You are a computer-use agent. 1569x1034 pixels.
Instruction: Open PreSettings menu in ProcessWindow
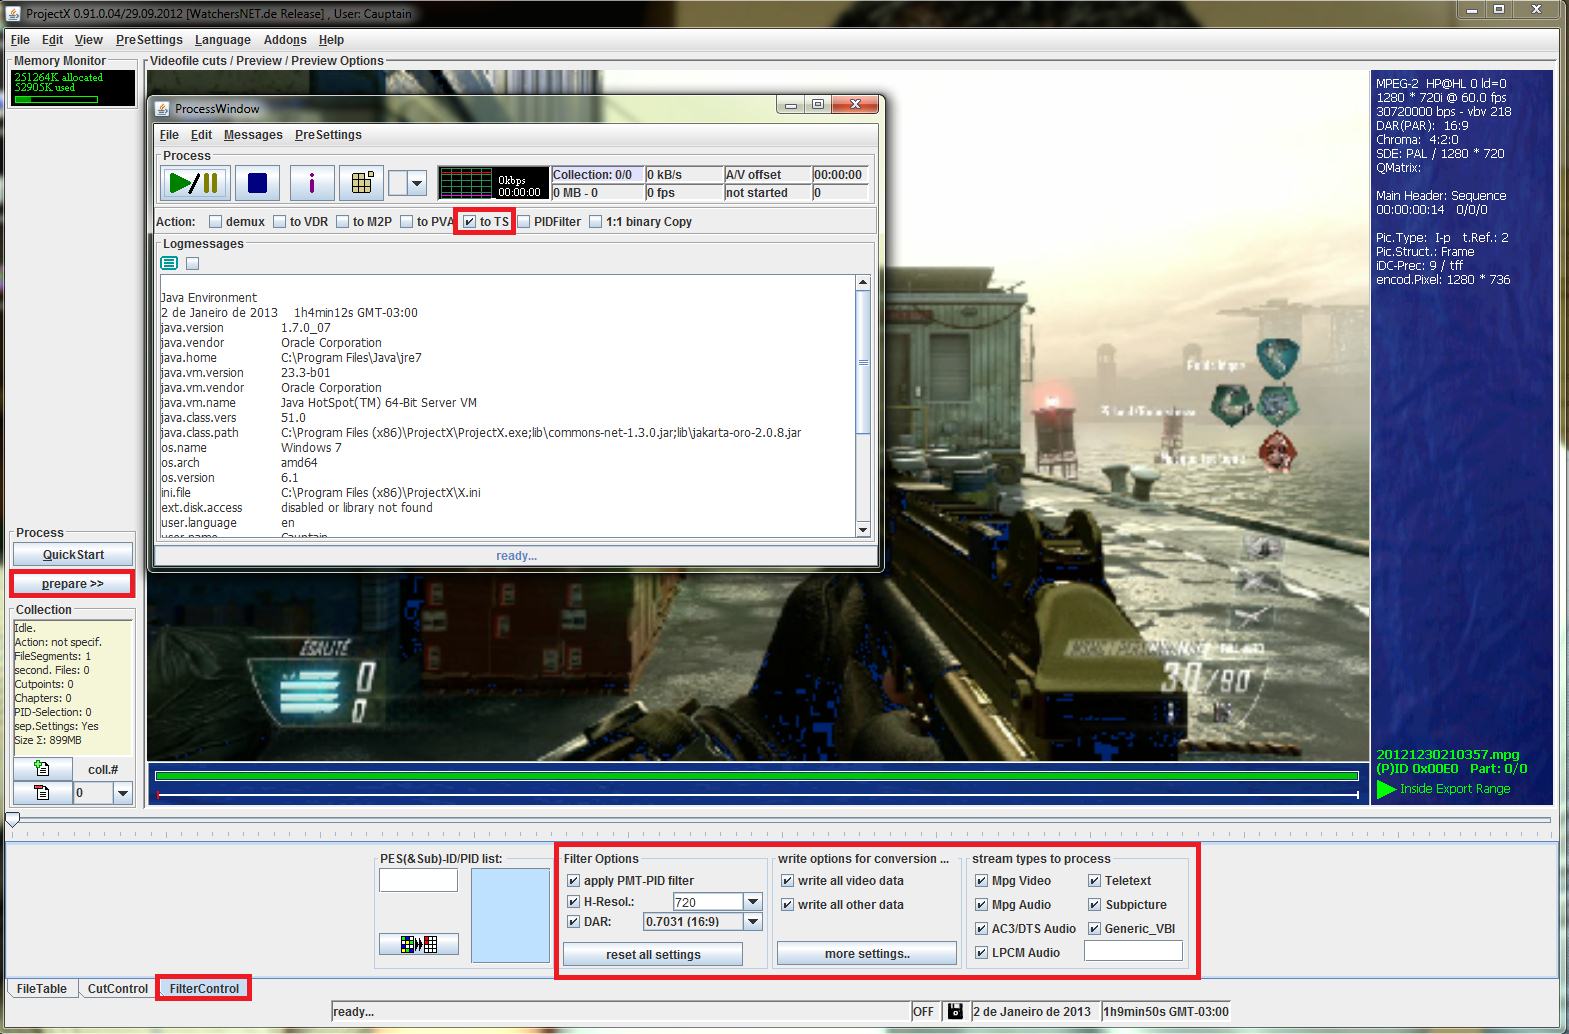click(328, 135)
